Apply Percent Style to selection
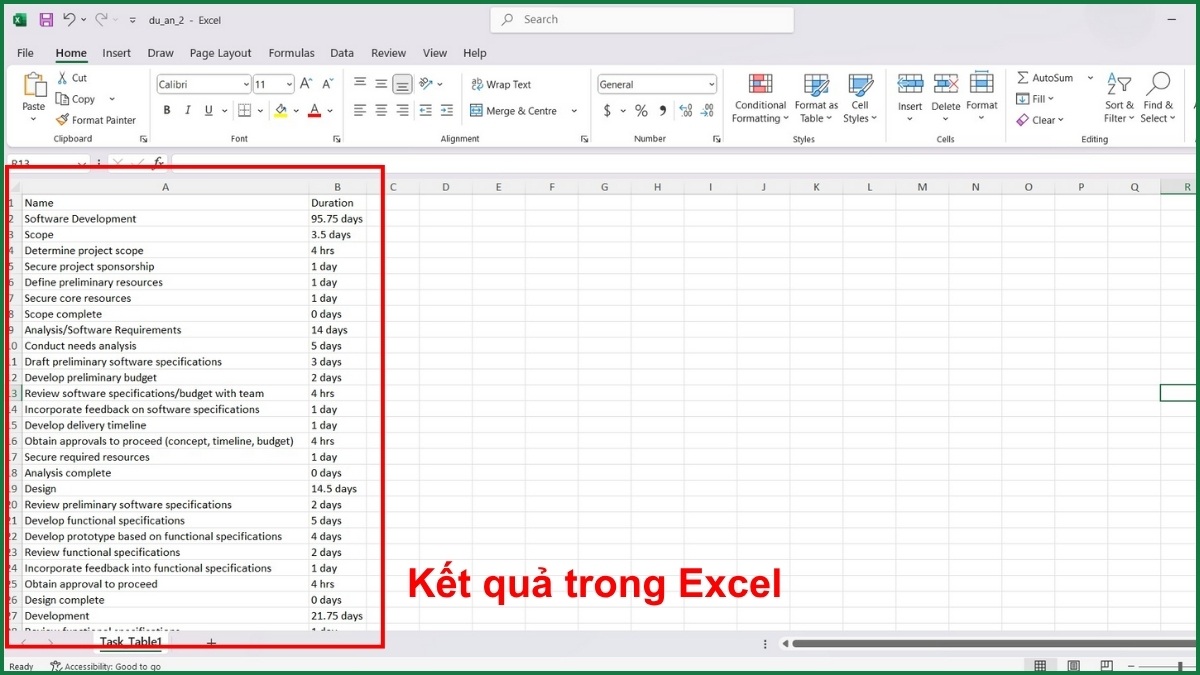The height and width of the screenshot is (675, 1200). pyautogui.click(x=640, y=111)
